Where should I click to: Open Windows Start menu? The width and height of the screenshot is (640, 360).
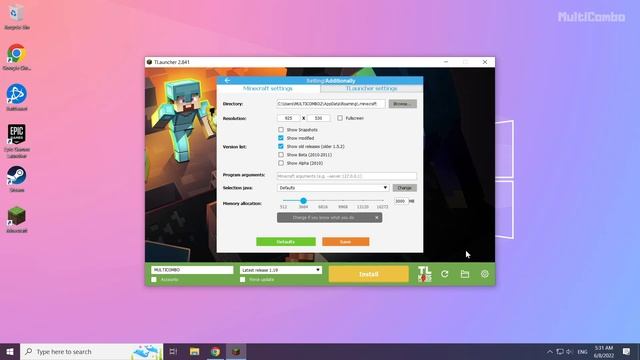(10, 351)
